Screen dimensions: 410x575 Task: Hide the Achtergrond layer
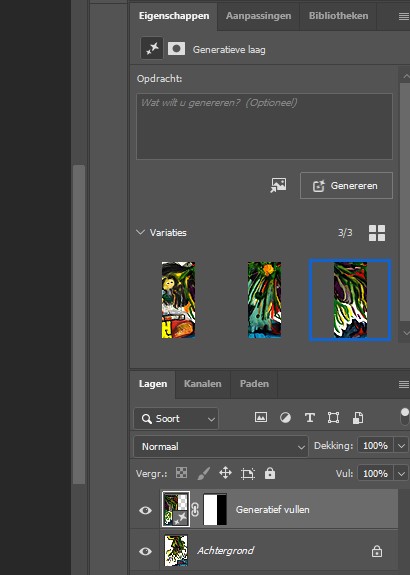point(145,551)
